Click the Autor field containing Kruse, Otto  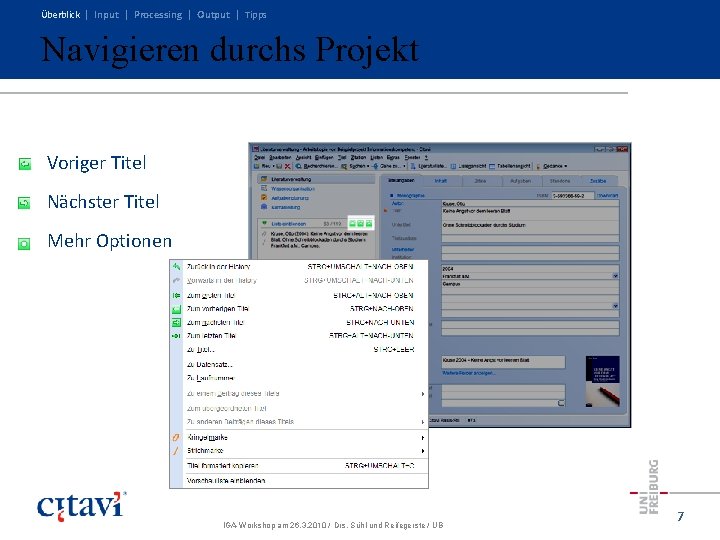pos(530,203)
